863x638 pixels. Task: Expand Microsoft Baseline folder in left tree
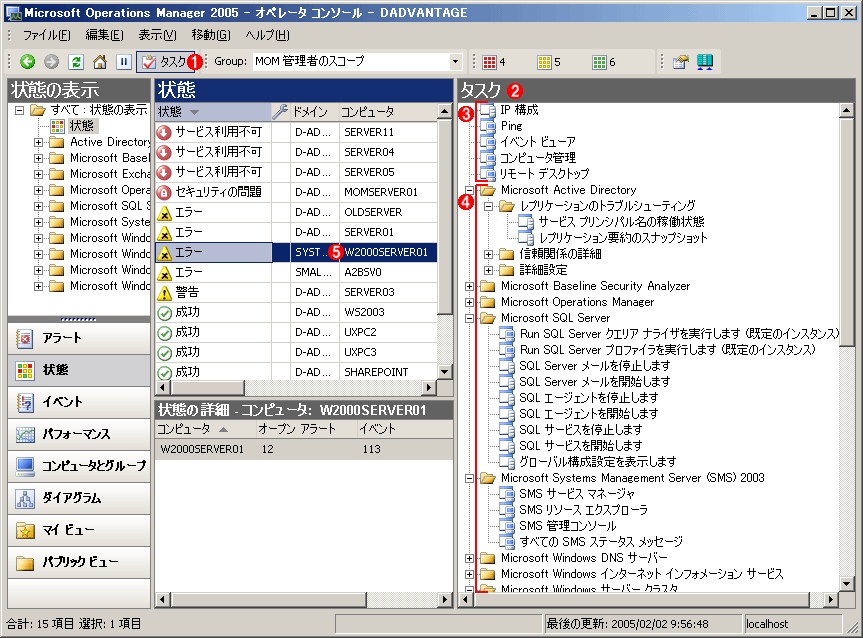click(x=38, y=158)
